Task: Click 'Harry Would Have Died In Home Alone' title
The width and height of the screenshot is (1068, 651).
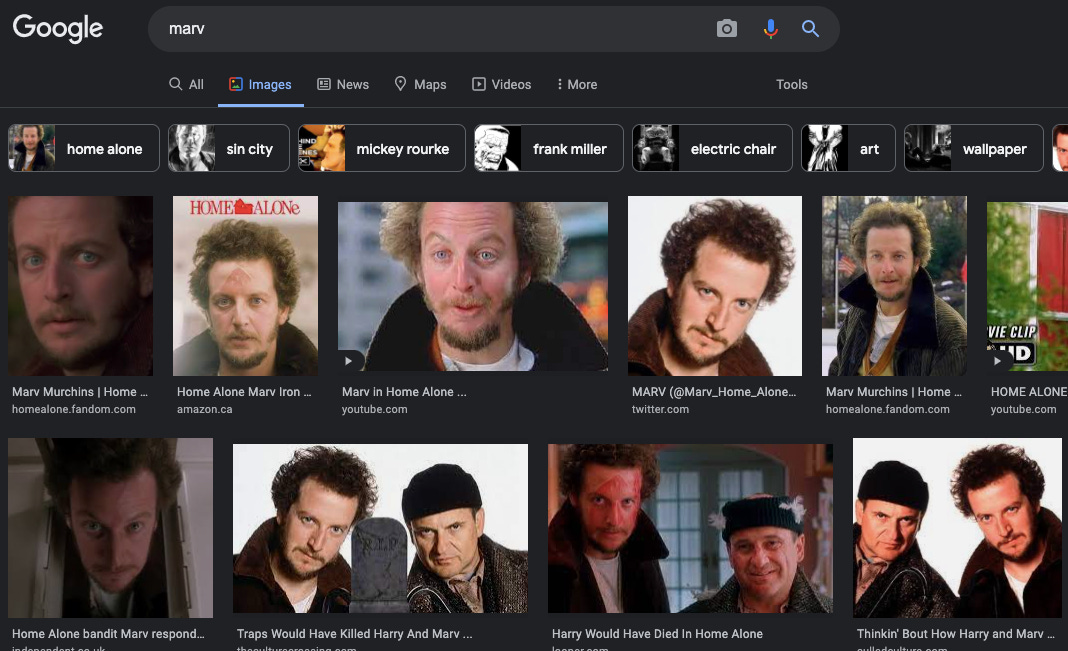Action: pos(657,633)
